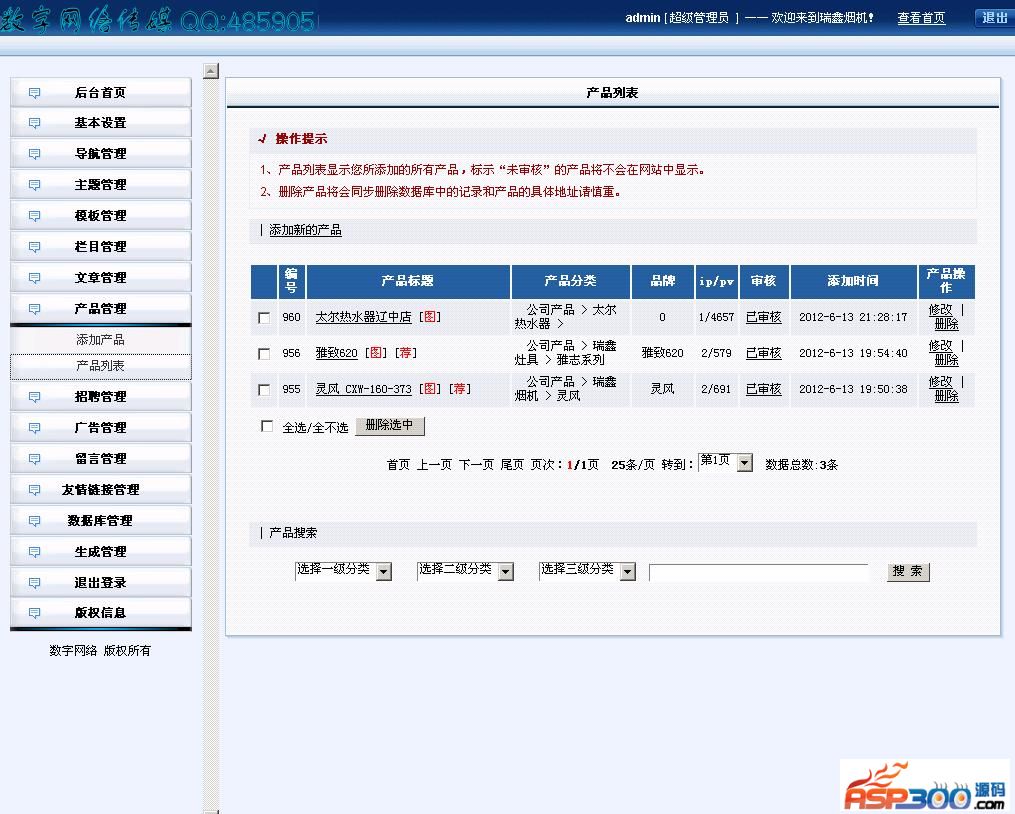Click the sidebar scroll up arrow

pyautogui.click(x=211, y=71)
